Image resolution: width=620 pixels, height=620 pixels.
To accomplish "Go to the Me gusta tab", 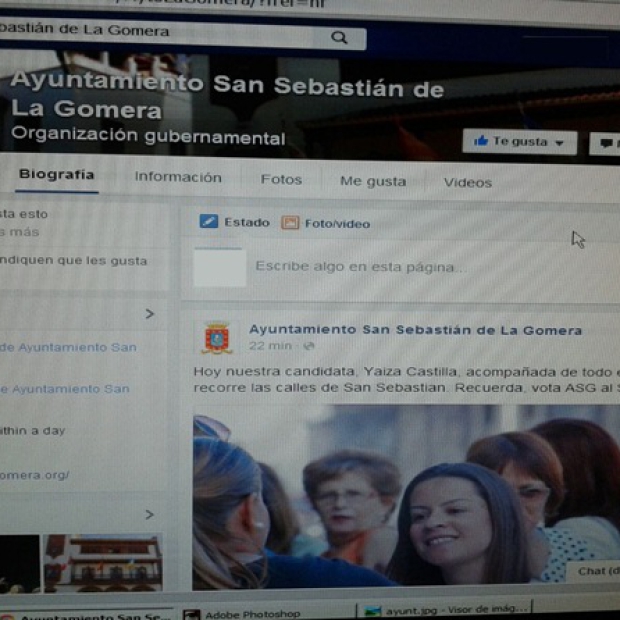I will pyautogui.click(x=373, y=181).
